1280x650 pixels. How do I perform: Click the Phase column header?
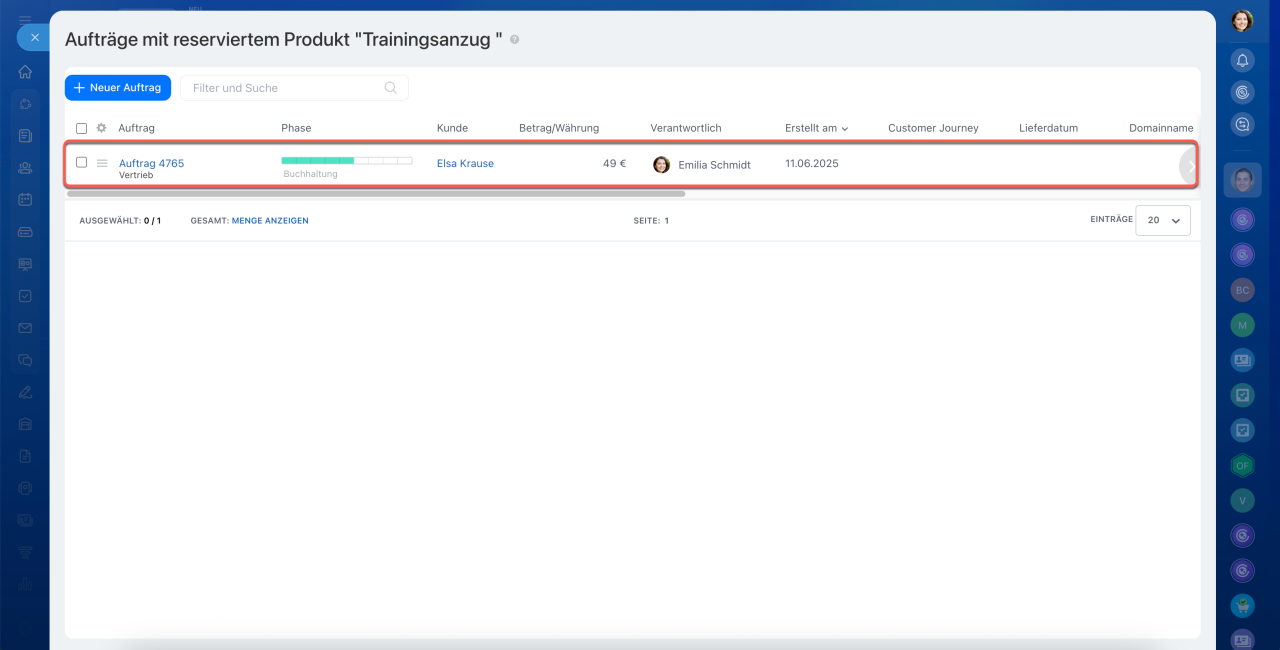(296, 128)
